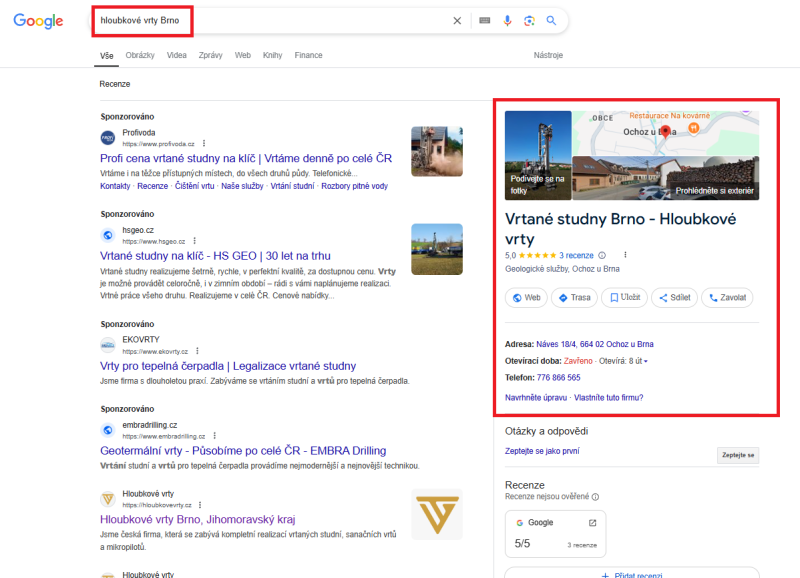Switch to the Web tab

point(243,55)
